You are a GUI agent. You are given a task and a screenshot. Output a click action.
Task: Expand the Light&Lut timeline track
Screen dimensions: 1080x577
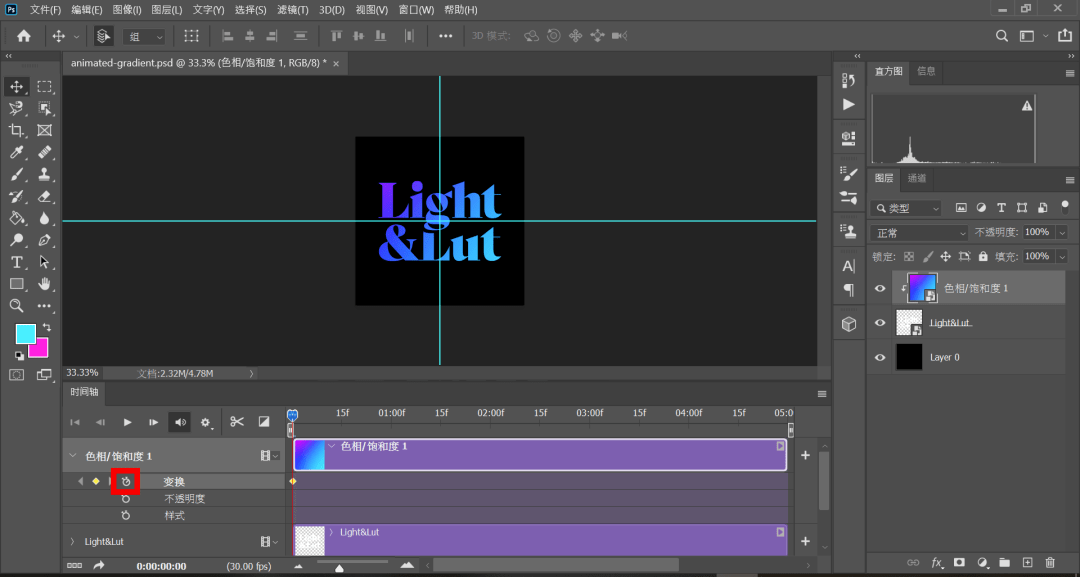pyautogui.click(x=72, y=542)
